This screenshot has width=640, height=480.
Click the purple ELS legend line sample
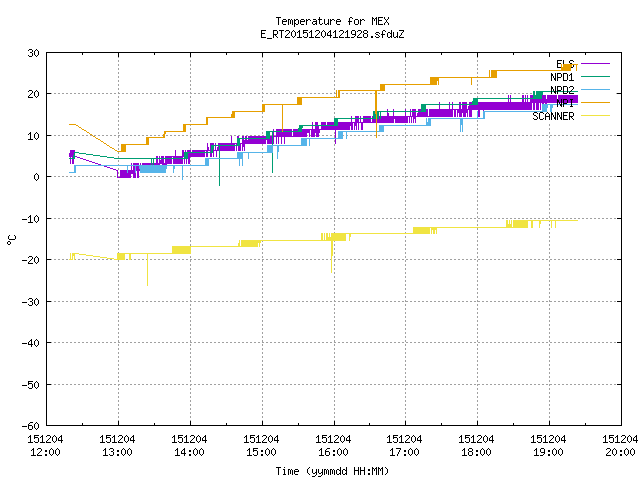[x=595, y=64]
